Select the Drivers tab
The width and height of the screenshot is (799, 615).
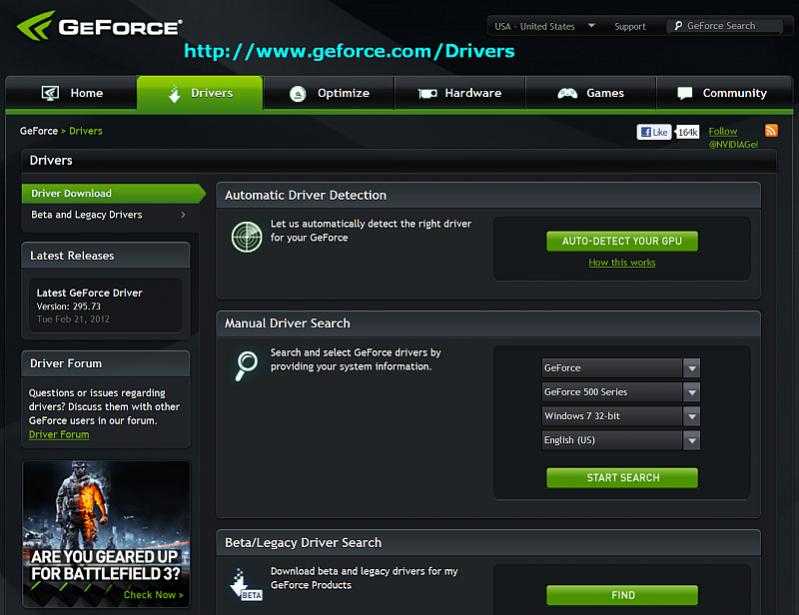pyautogui.click(x=200, y=93)
